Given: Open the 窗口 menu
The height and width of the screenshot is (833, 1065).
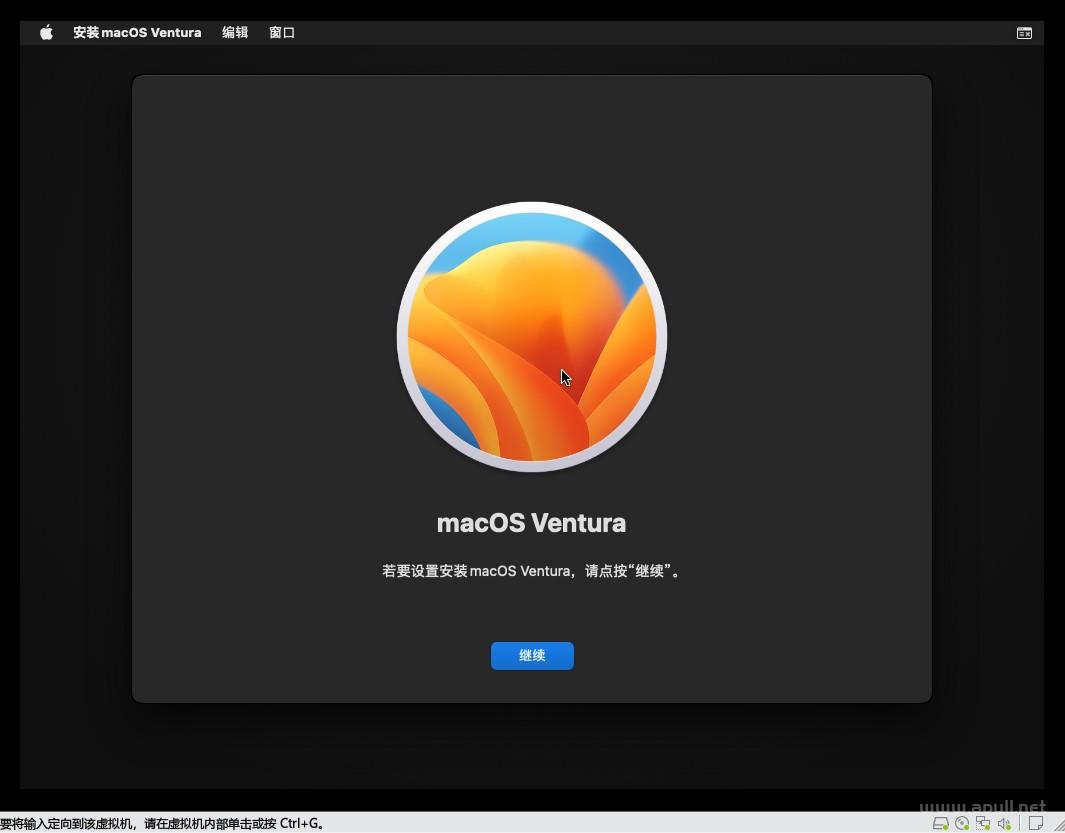Looking at the screenshot, I should coord(282,33).
